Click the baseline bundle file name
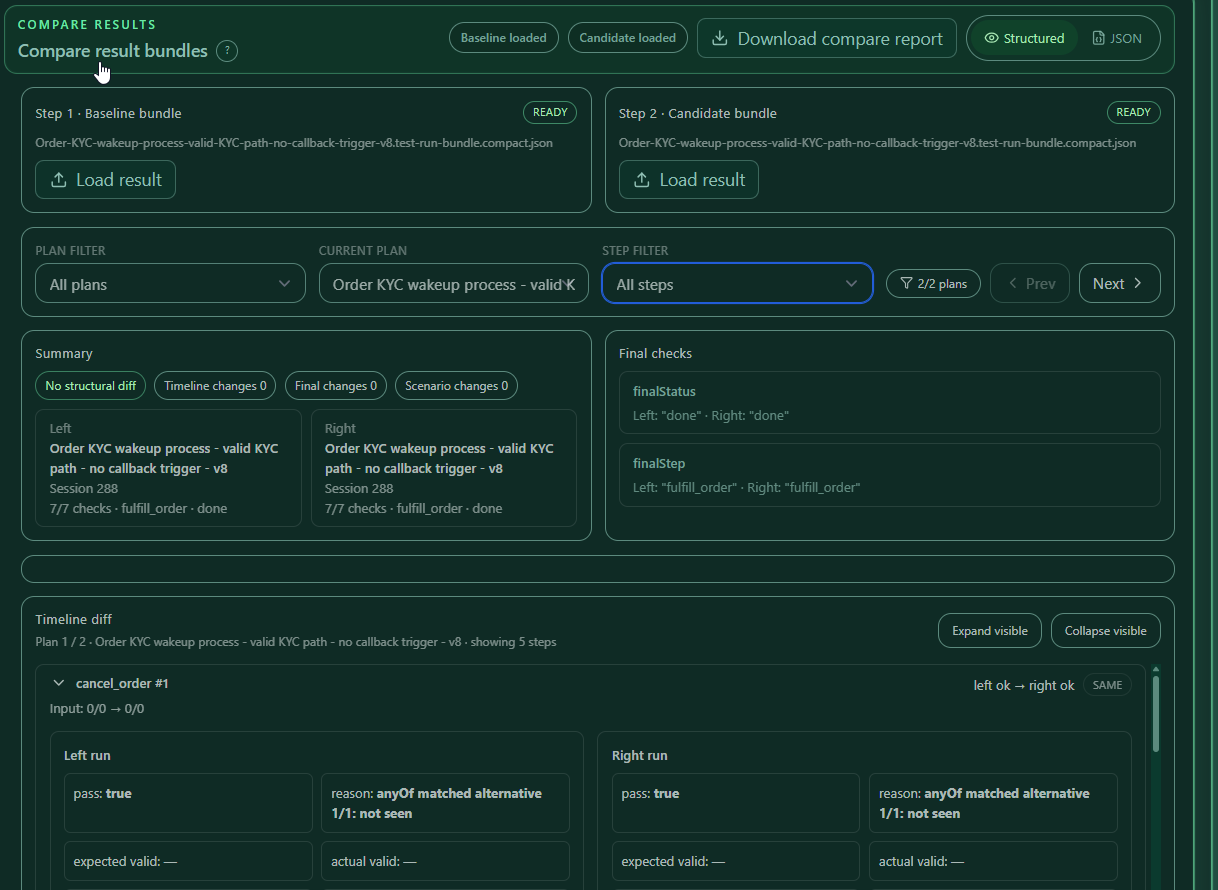Viewport: 1218px width, 890px height. click(294, 143)
